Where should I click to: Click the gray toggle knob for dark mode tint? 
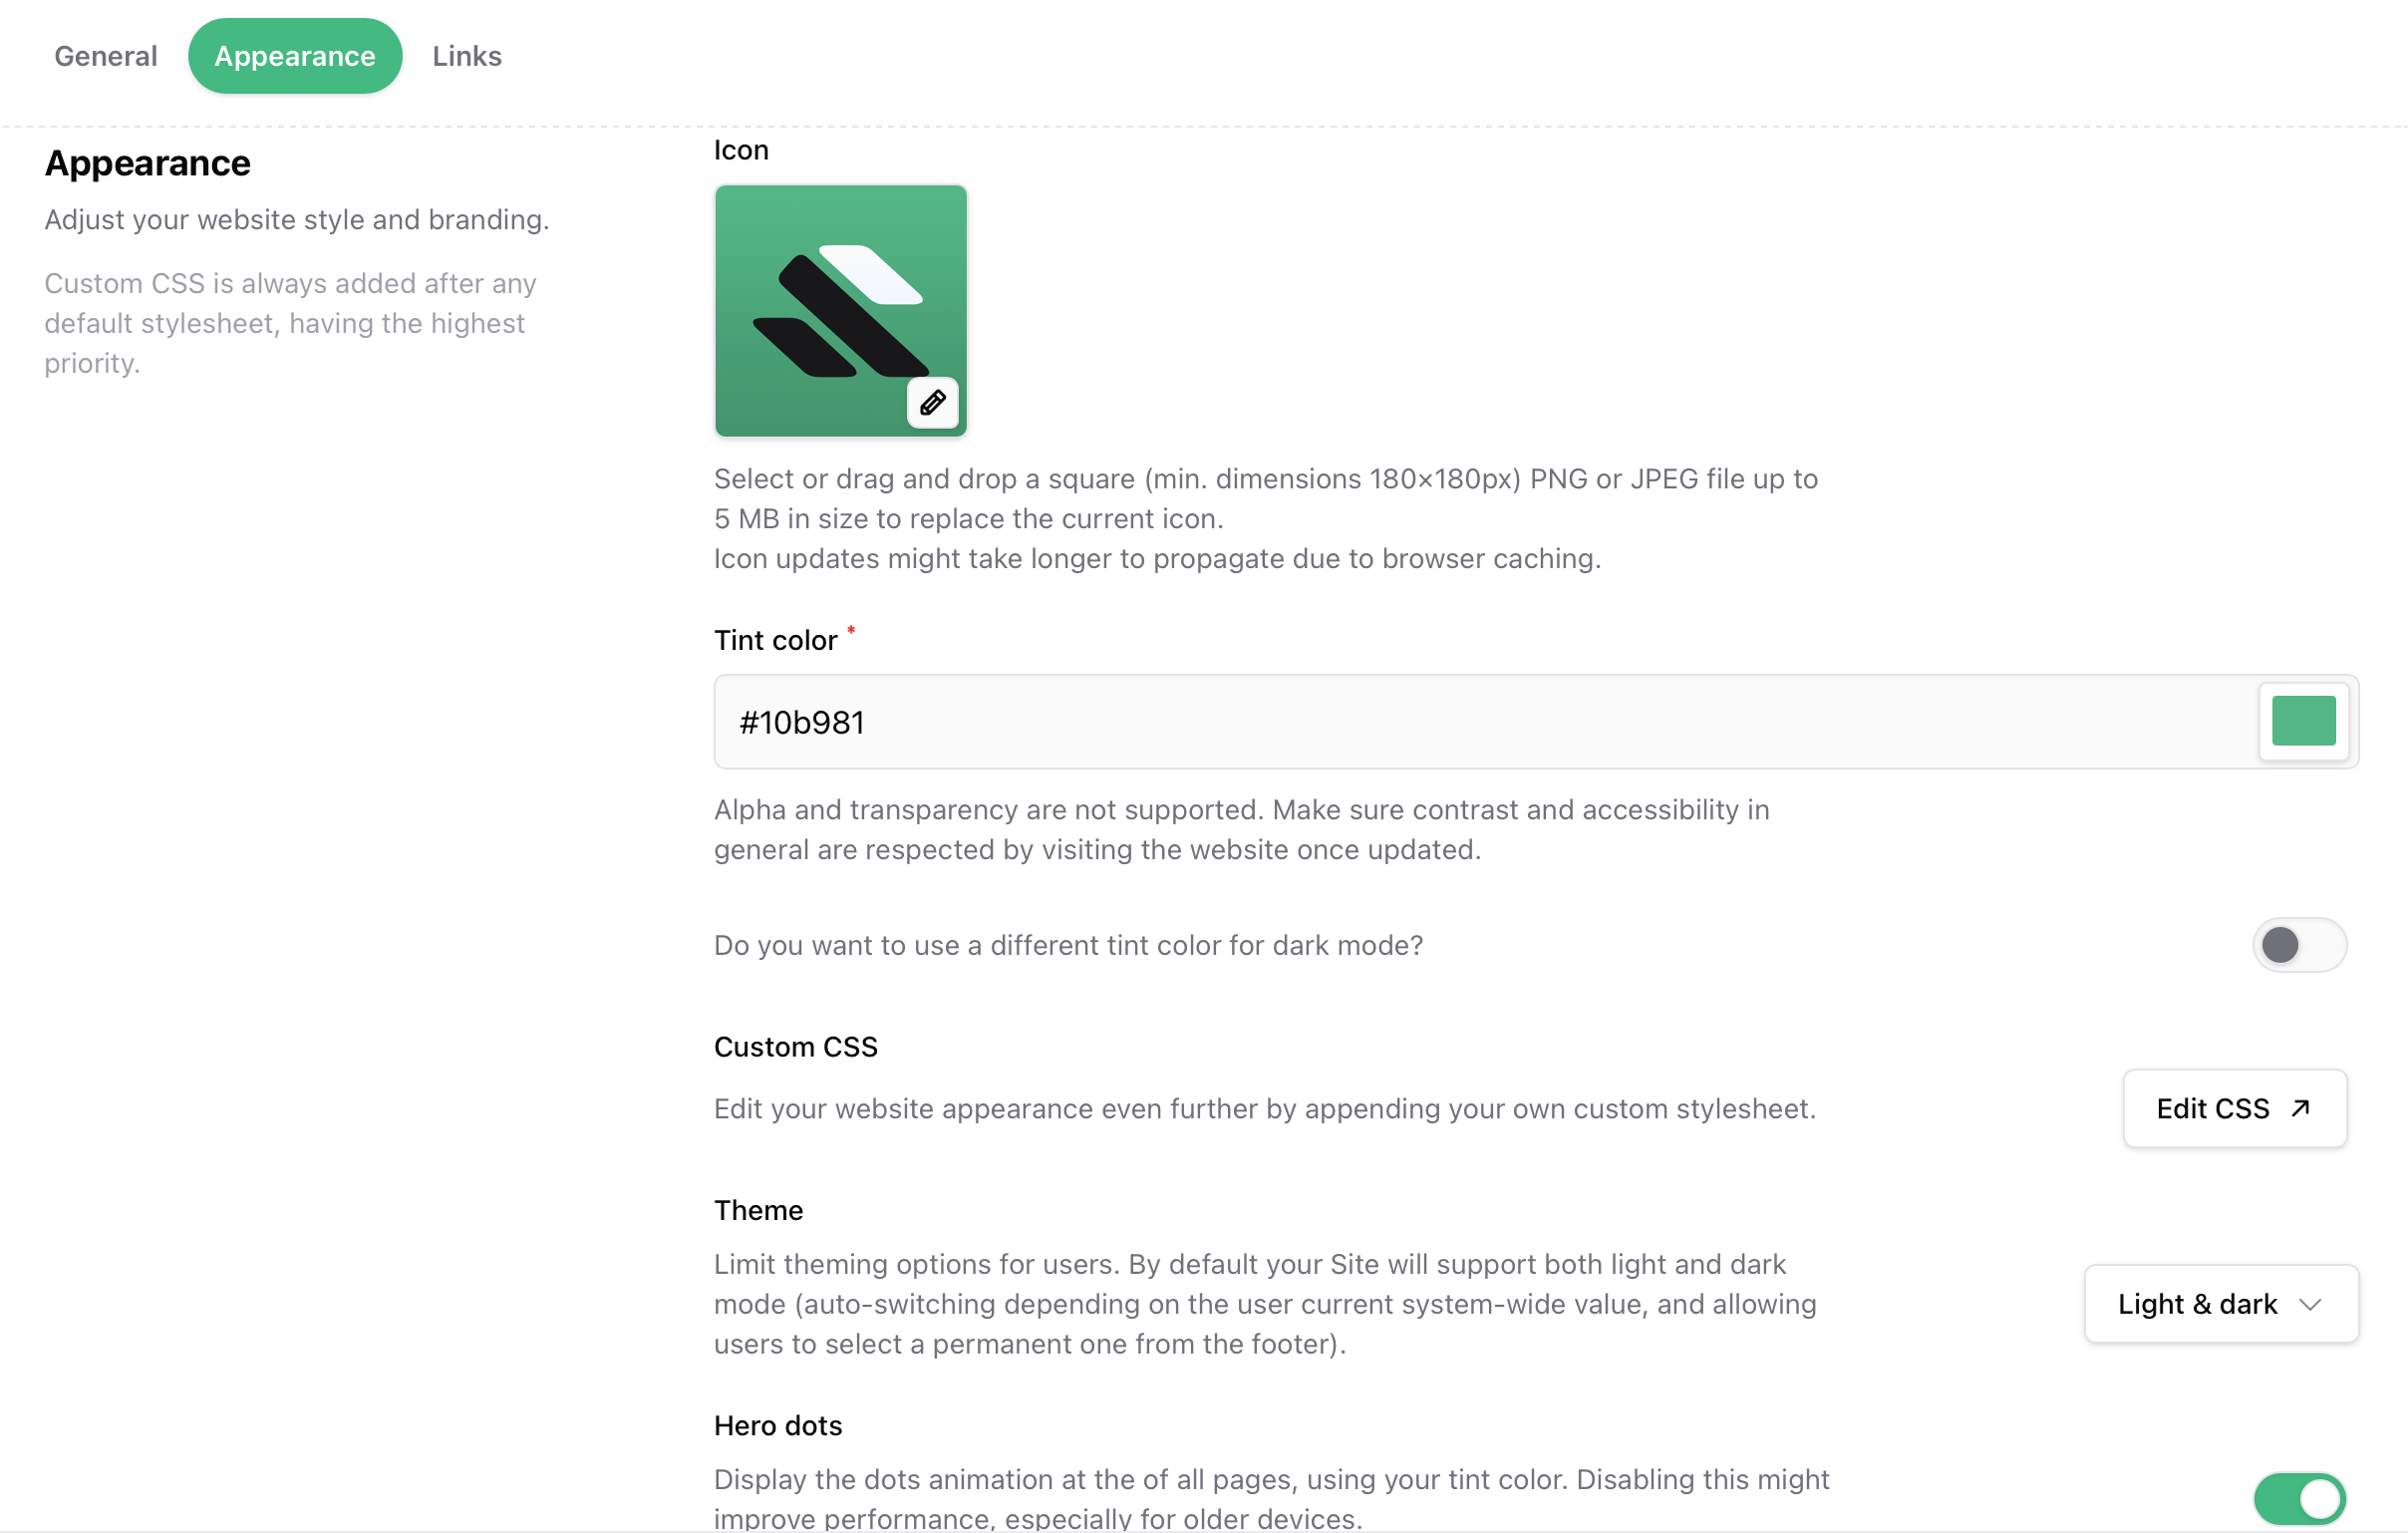click(x=2280, y=944)
